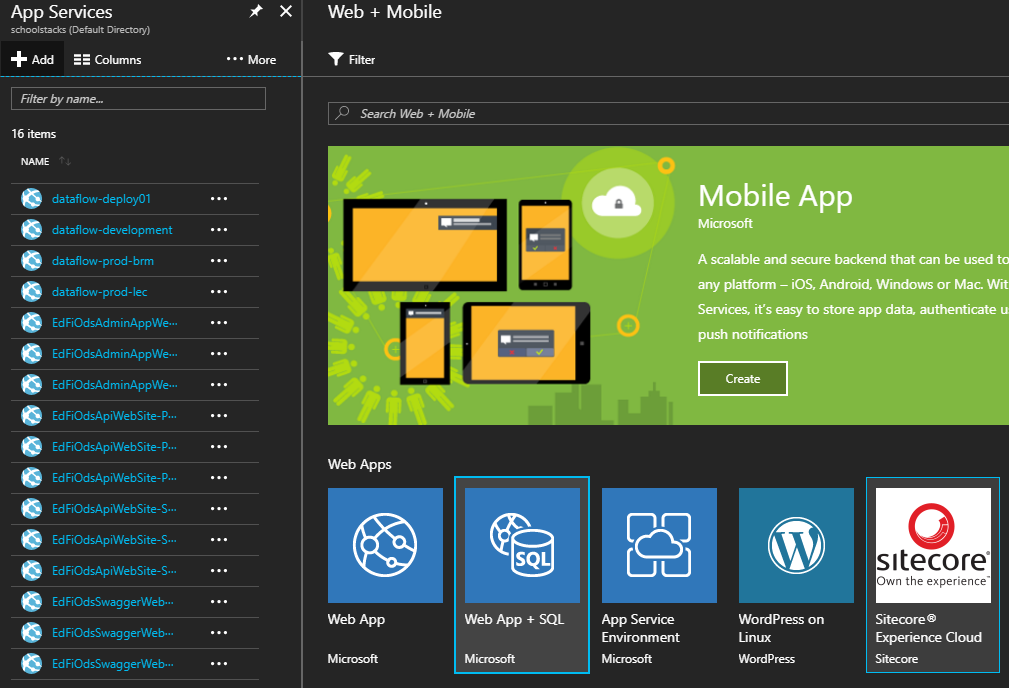The width and height of the screenshot is (1009, 688).
Task: Click the Mobile App banner title
Action: point(775,196)
